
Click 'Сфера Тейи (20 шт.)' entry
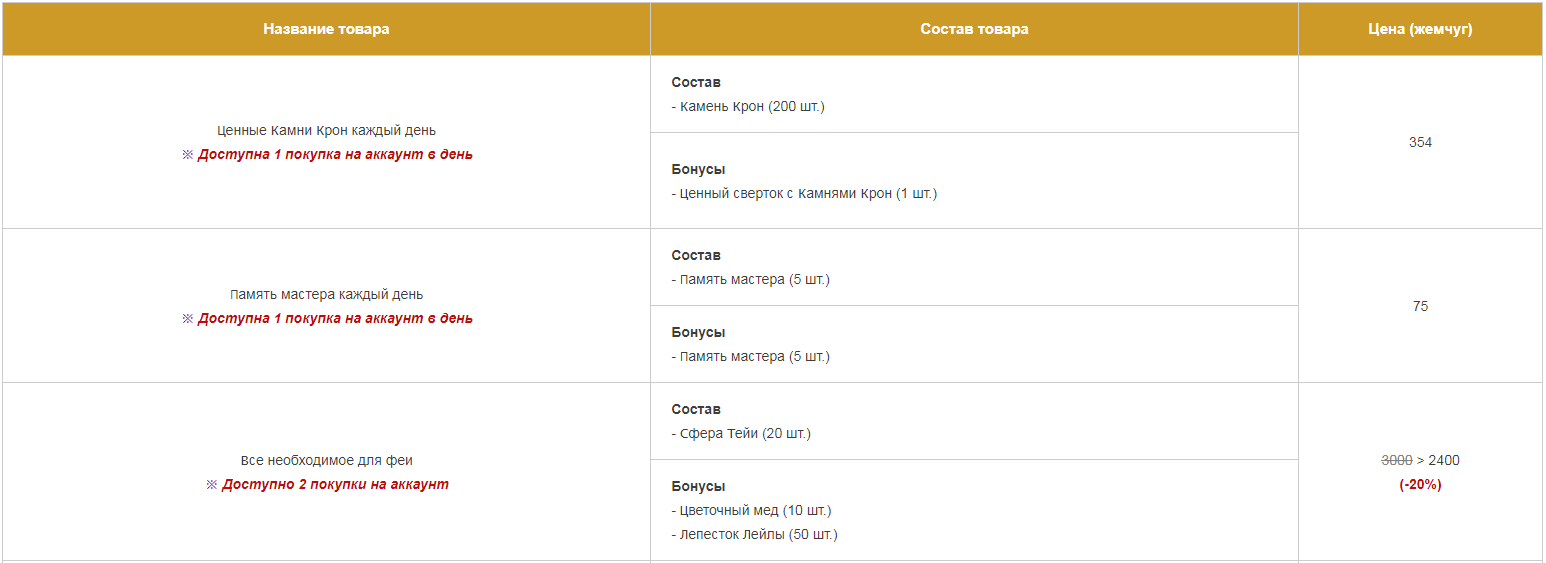tap(741, 433)
